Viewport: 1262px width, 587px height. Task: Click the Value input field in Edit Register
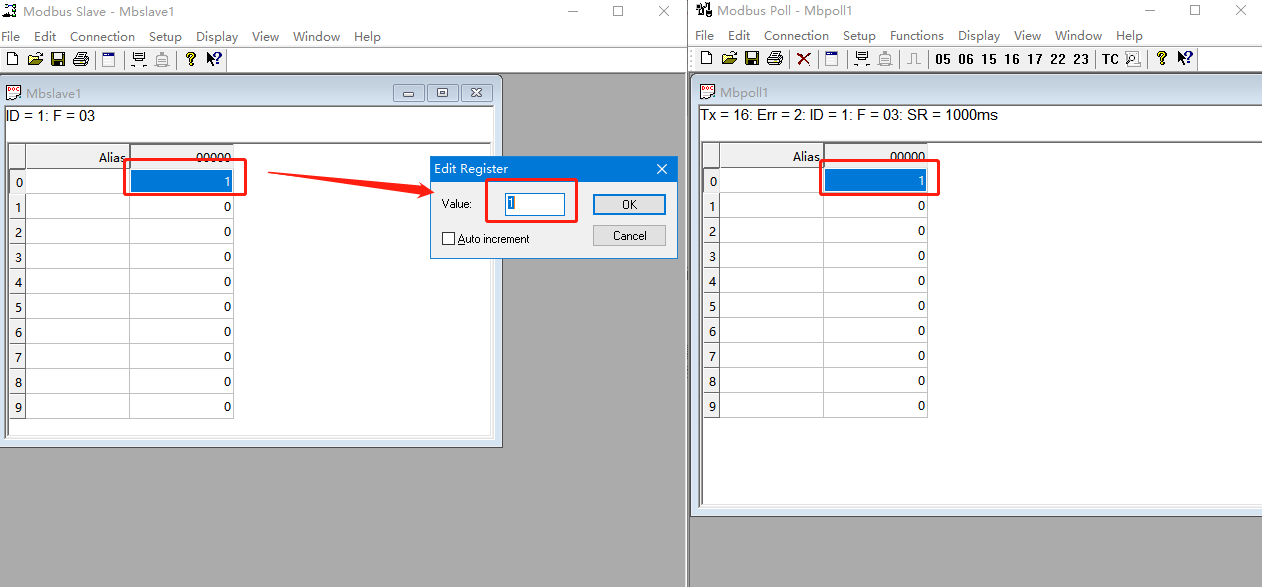coord(535,204)
